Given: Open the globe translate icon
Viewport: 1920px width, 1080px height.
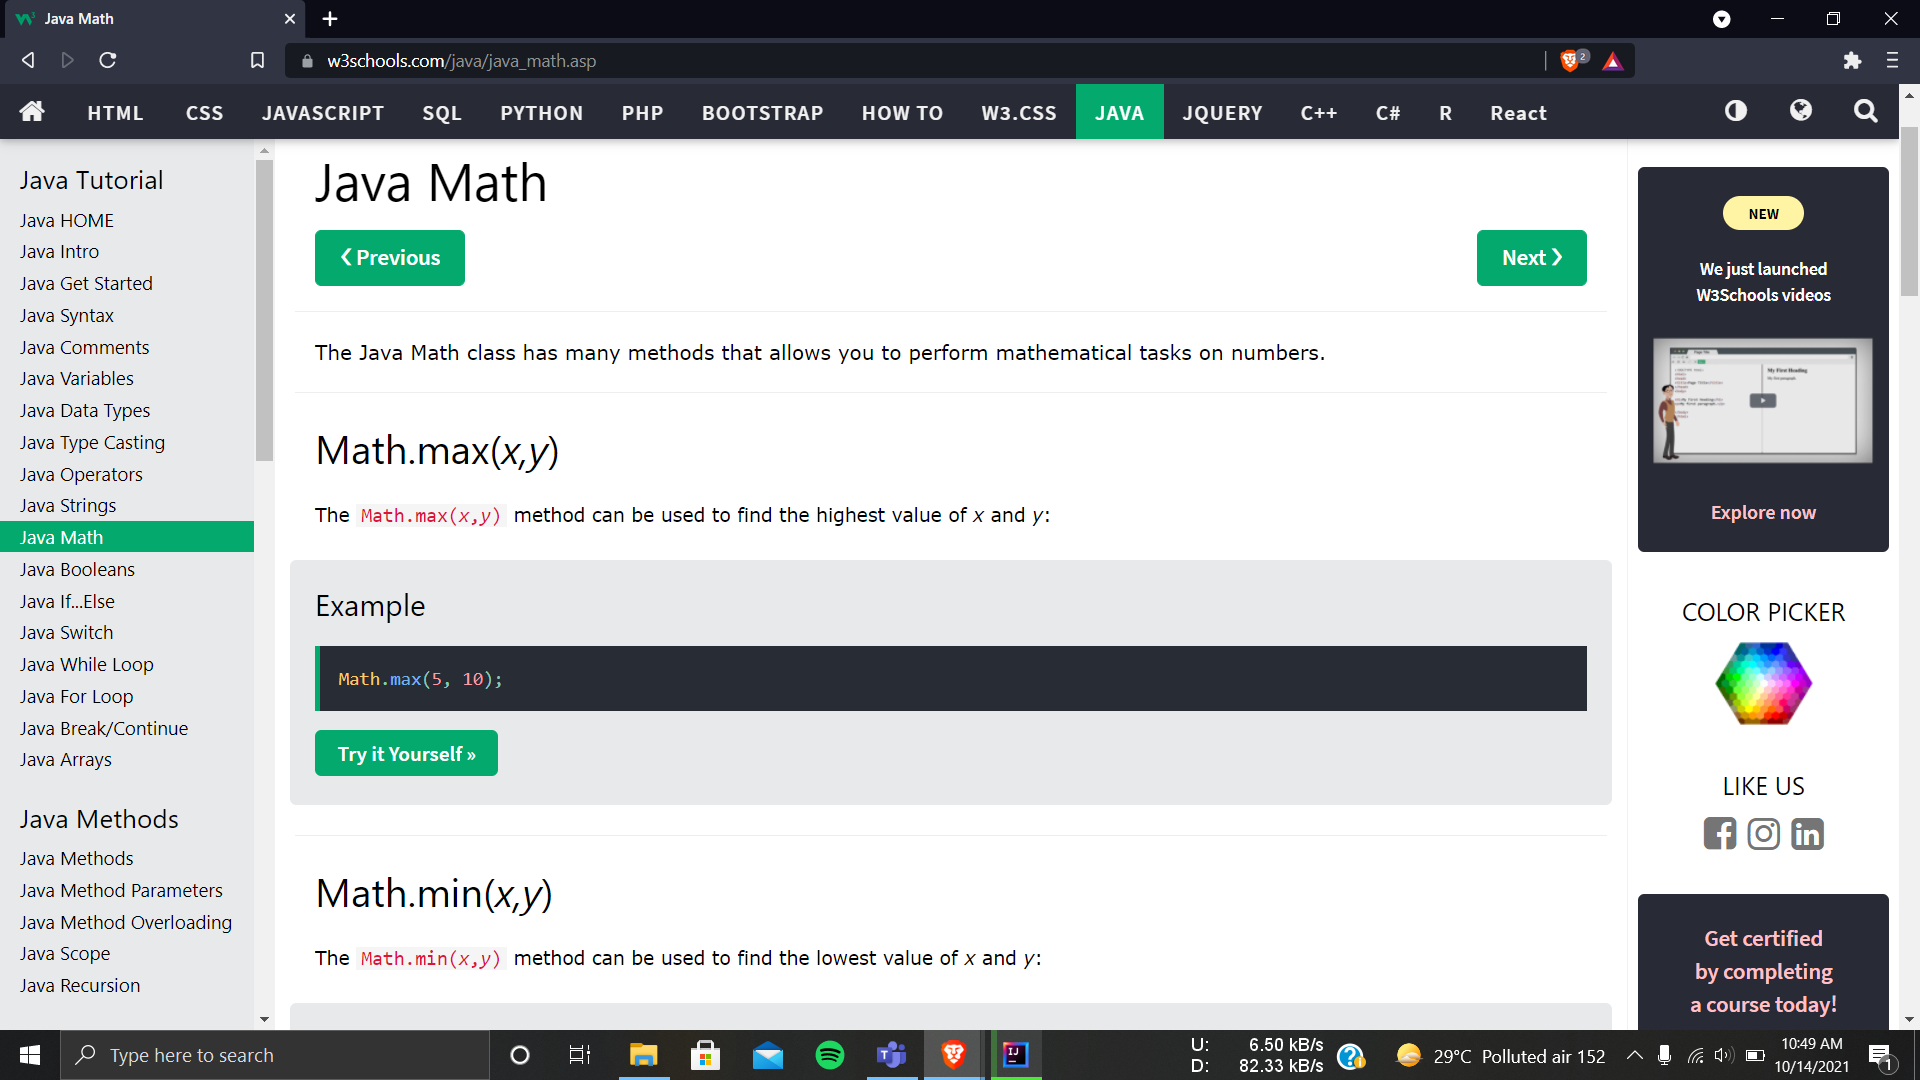Looking at the screenshot, I should (1801, 111).
